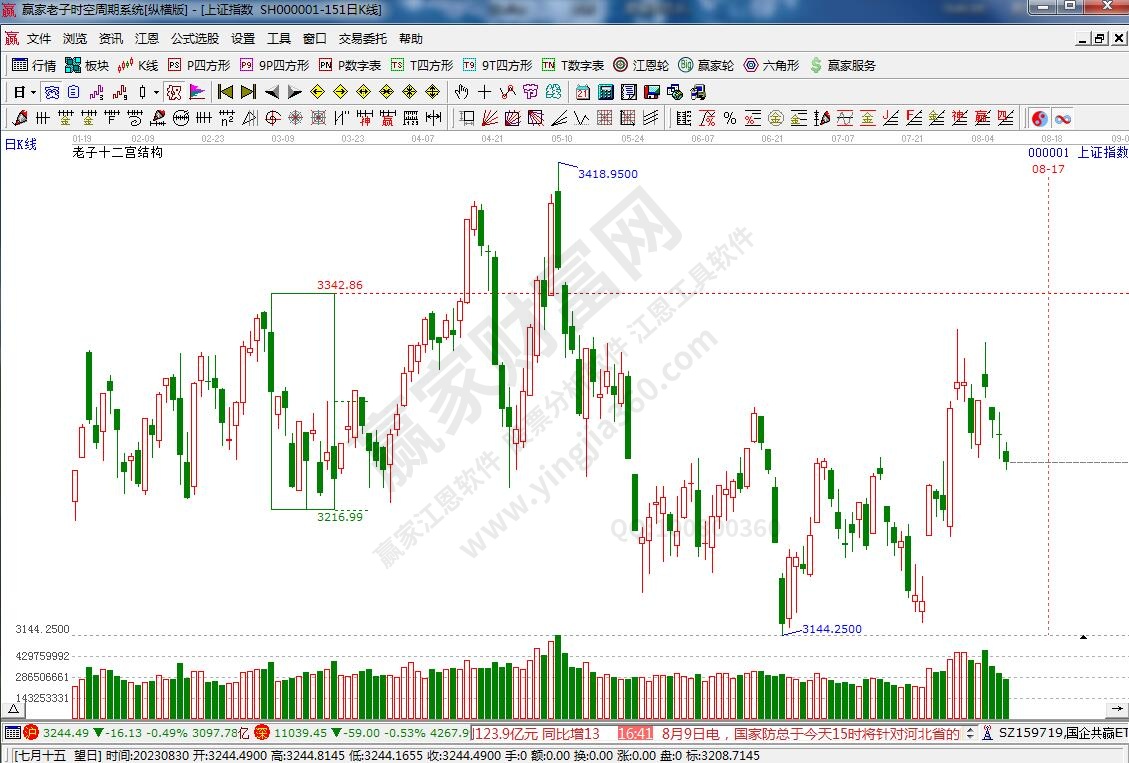The width and height of the screenshot is (1129, 763).
Task: Click the horizontal scrollbar right arrow
Action: [x=1120, y=708]
